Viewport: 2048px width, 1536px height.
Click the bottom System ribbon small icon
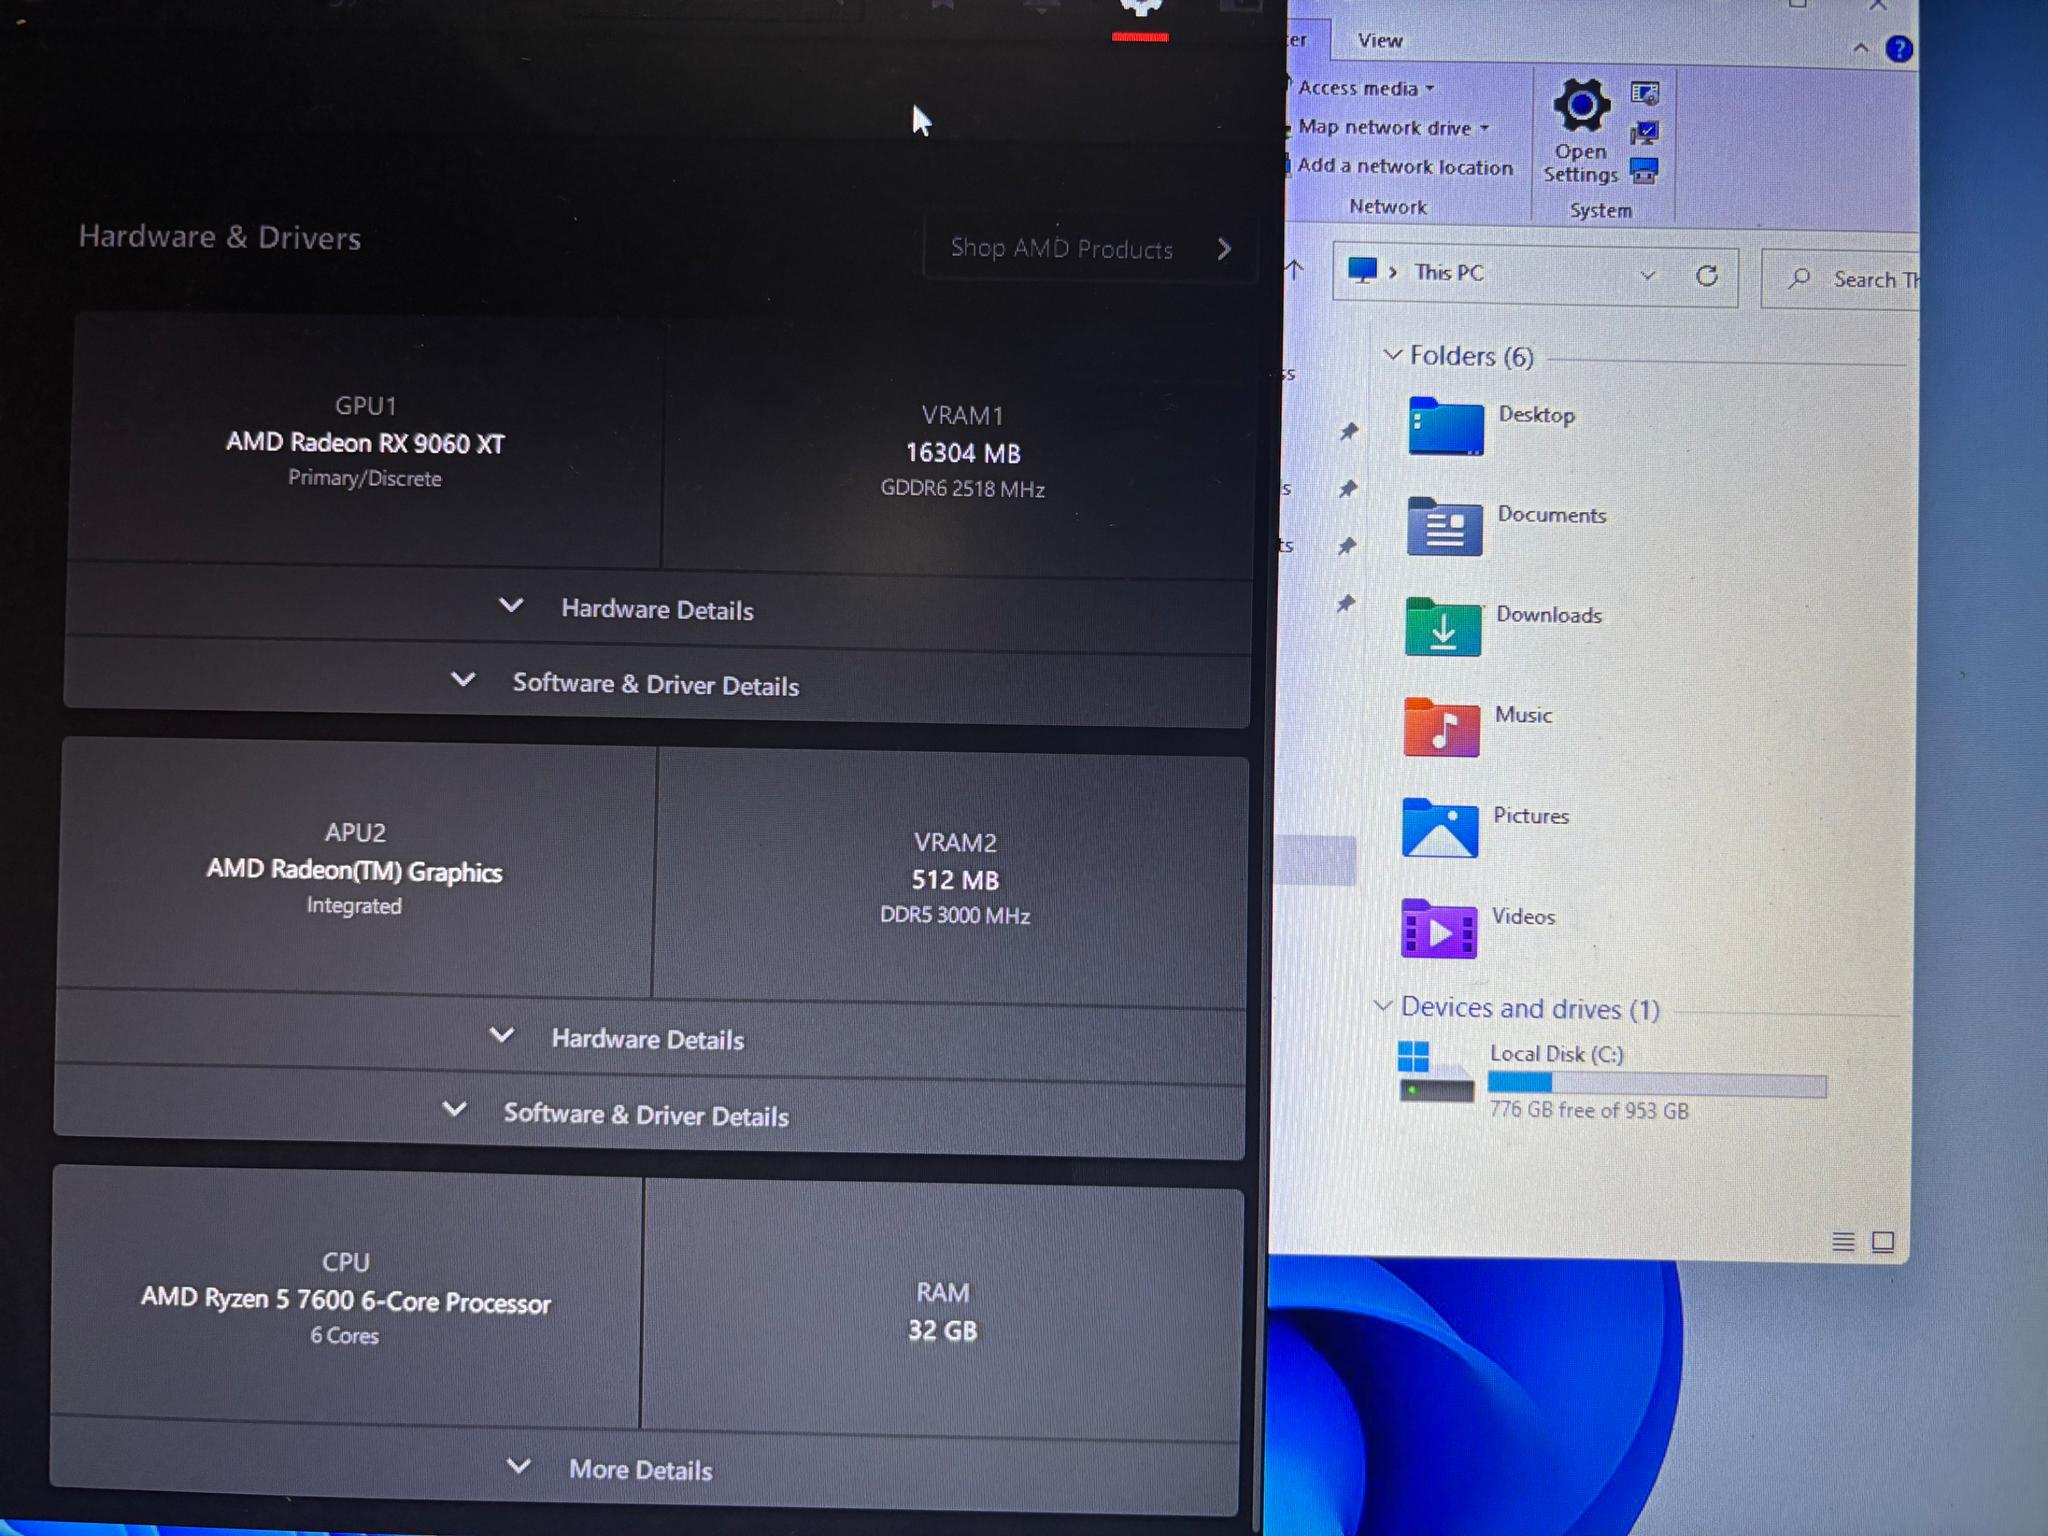(x=1645, y=171)
